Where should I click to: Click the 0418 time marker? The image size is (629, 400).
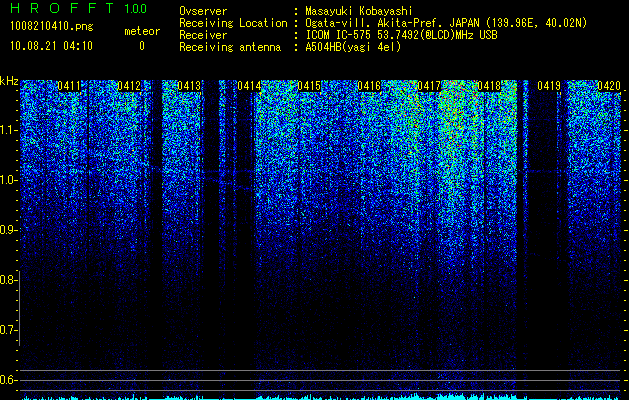pyautogui.click(x=489, y=86)
